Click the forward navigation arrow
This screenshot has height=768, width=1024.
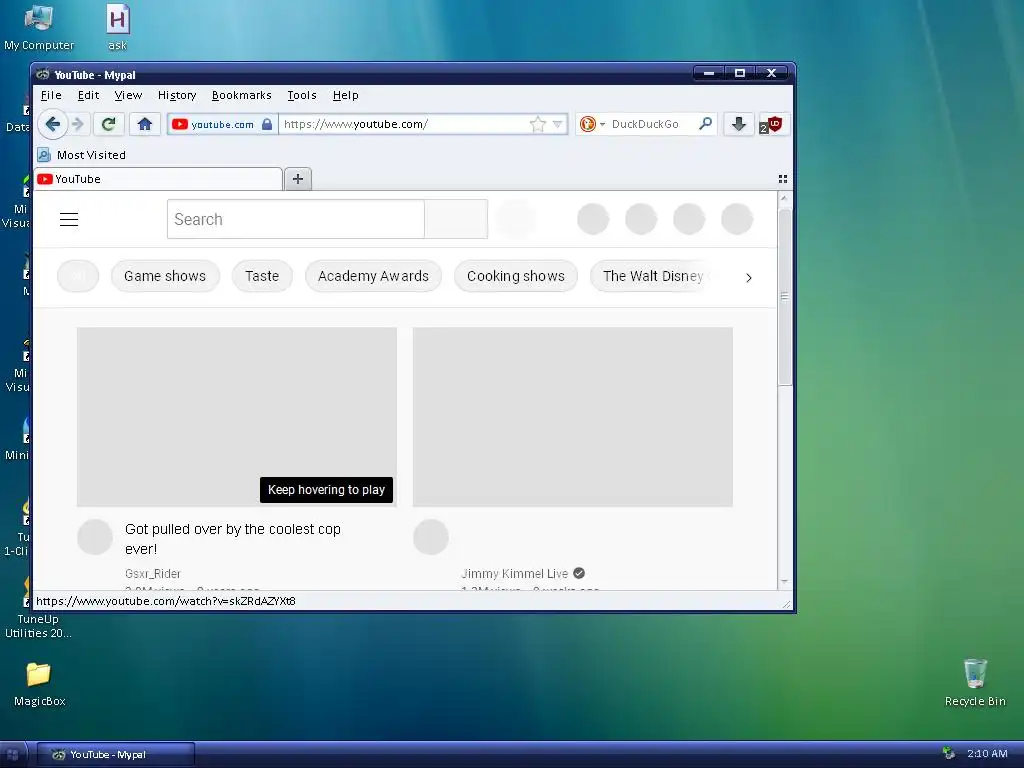point(78,124)
